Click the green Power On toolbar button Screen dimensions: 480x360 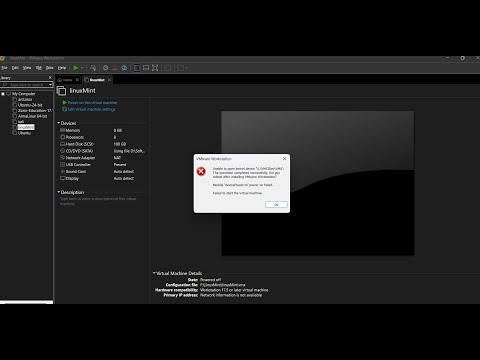click(76, 68)
